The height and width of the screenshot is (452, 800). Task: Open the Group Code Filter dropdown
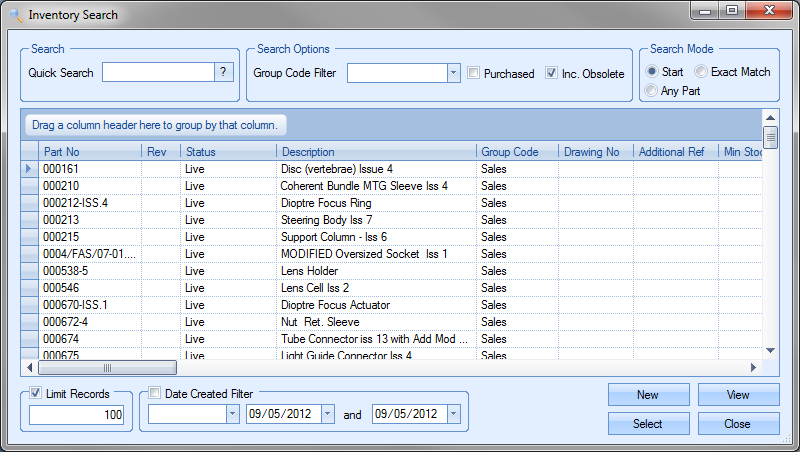453,73
